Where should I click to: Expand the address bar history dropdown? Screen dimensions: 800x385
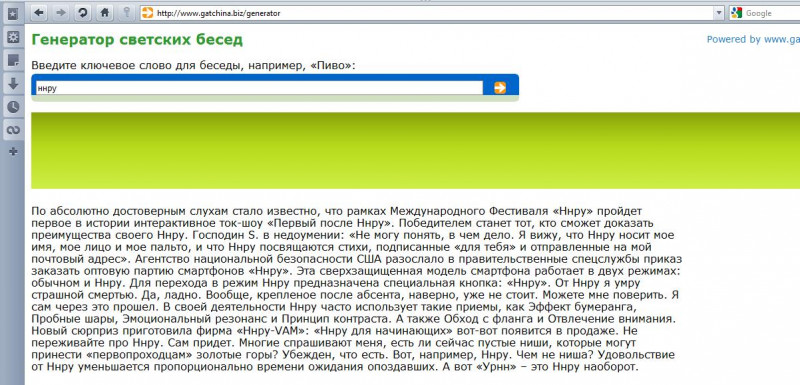(x=719, y=13)
